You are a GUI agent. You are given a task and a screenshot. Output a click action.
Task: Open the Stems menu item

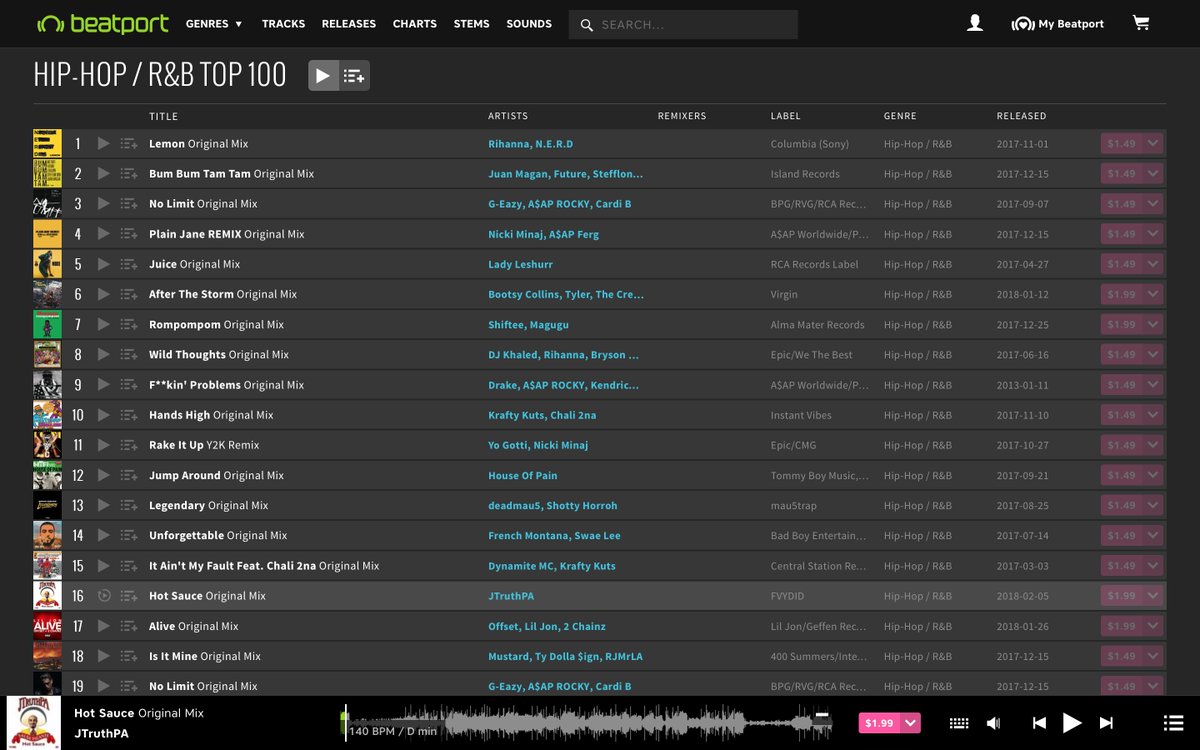click(x=471, y=23)
